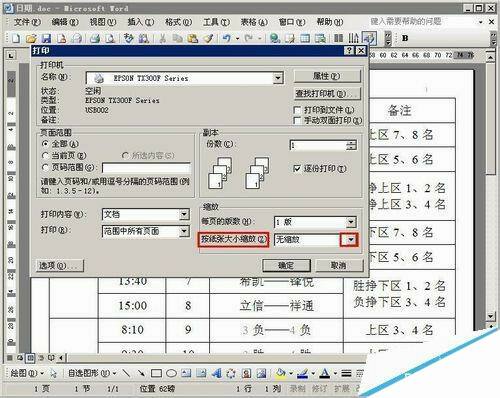Click the 确定 button
Viewport: 500px width, 398px height.
[286, 266]
